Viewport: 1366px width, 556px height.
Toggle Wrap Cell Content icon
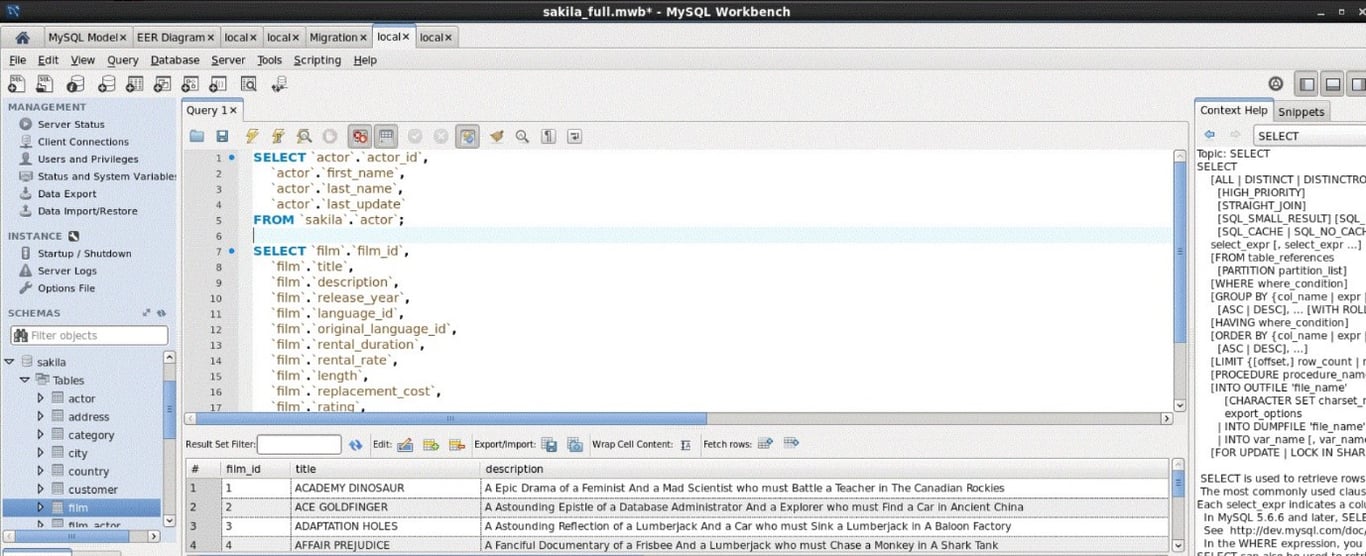point(685,445)
